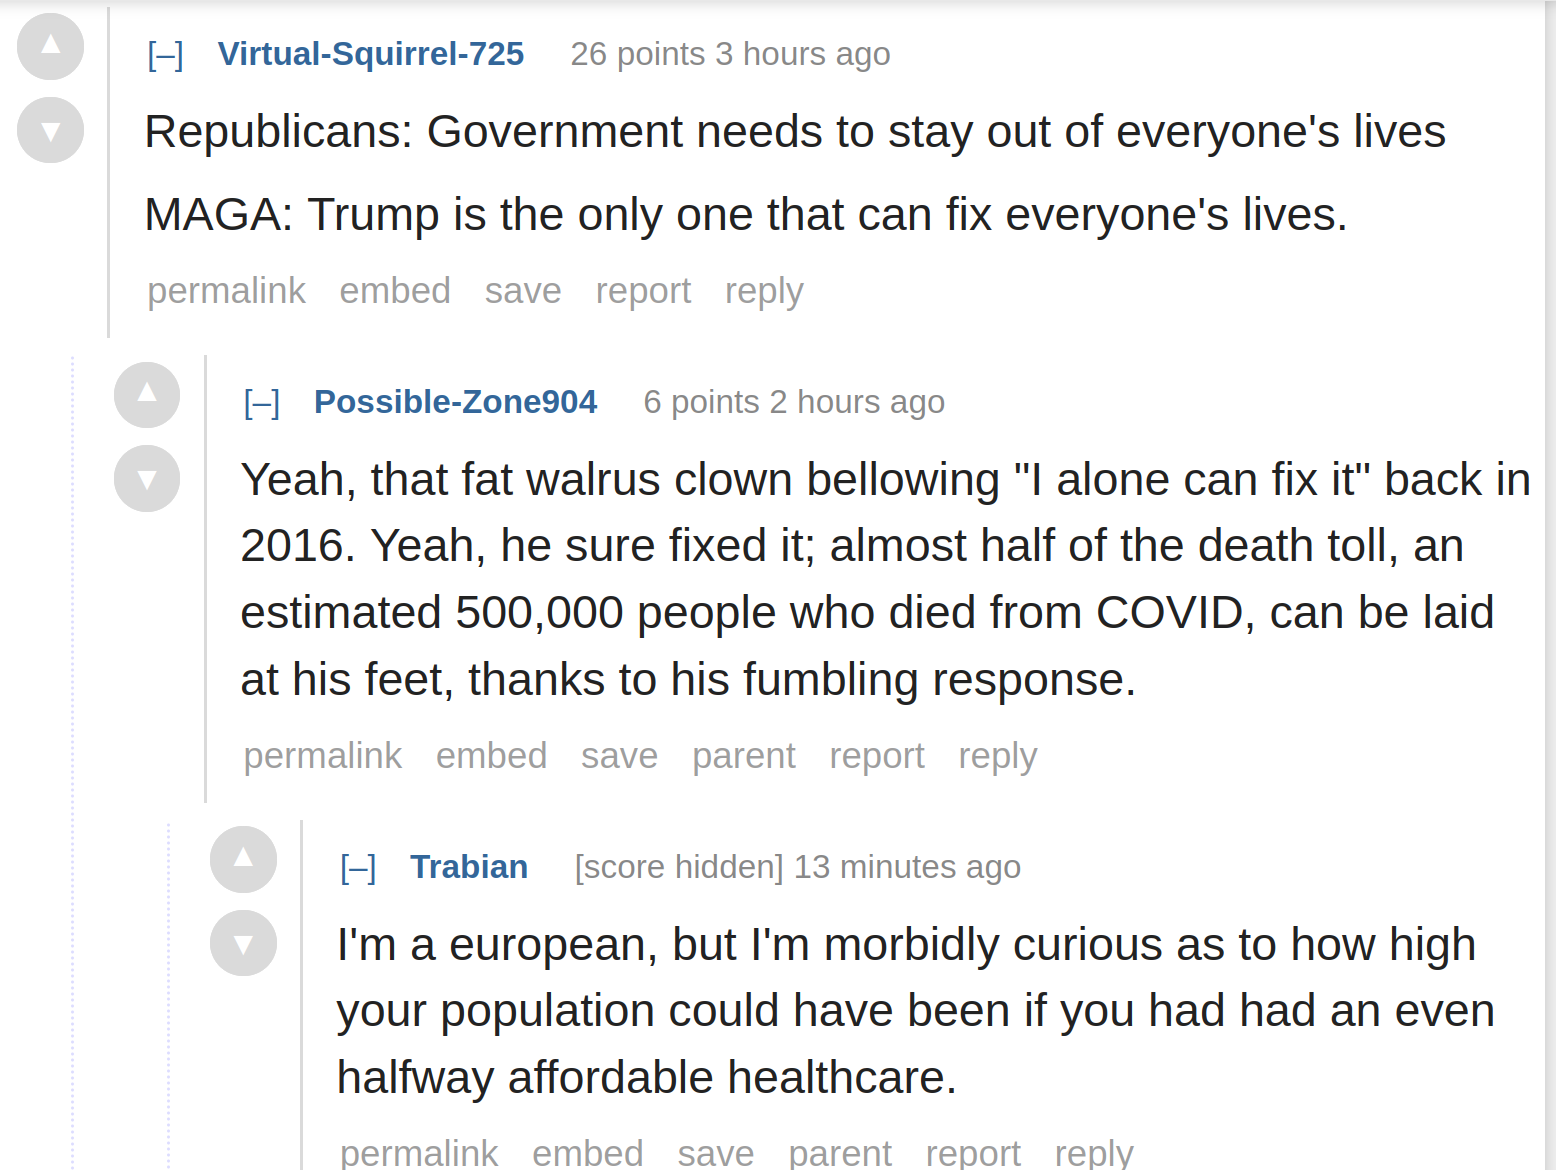Upvote Trabian's comment

pos(243,860)
